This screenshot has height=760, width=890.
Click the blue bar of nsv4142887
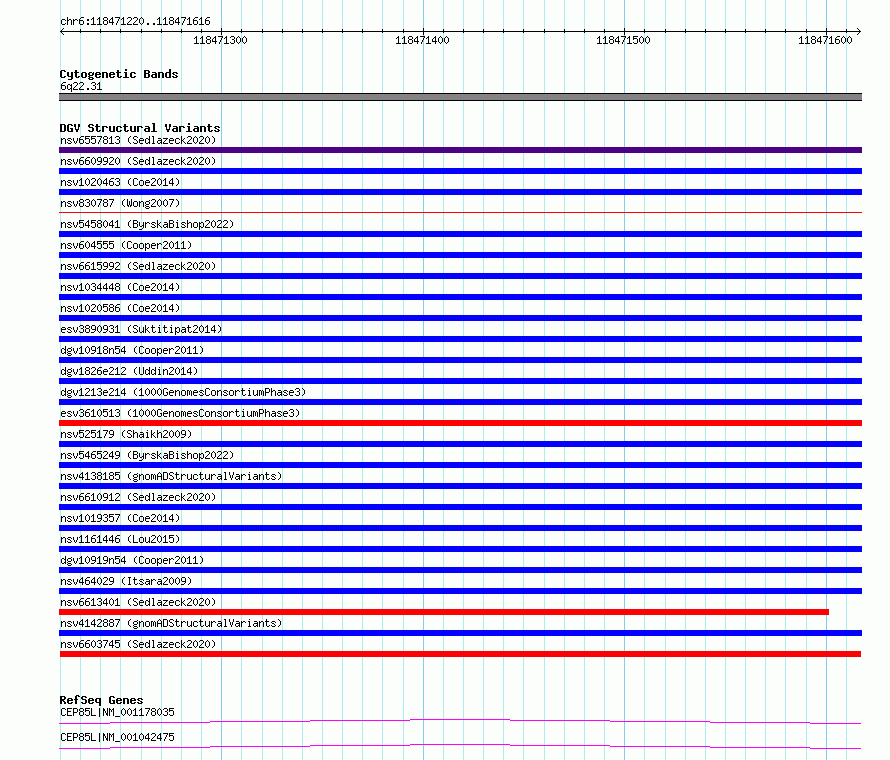pyautogui.click(x=460, y=633)
